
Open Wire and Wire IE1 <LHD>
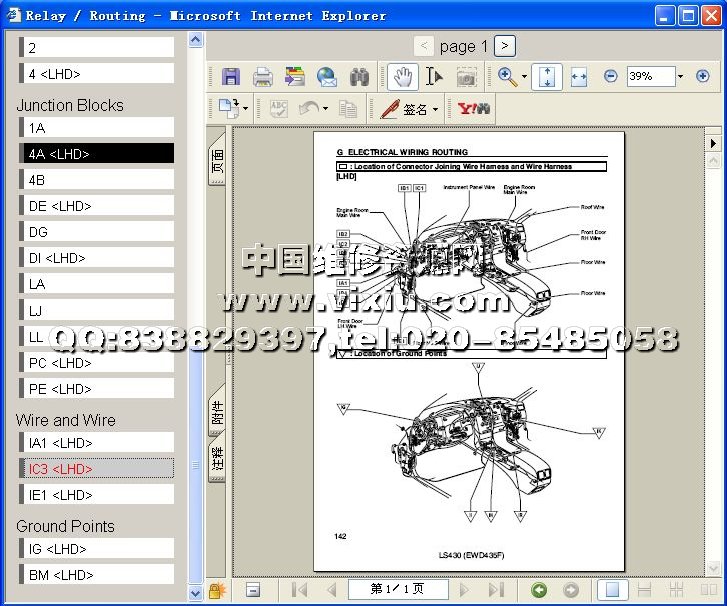point(96,495)
